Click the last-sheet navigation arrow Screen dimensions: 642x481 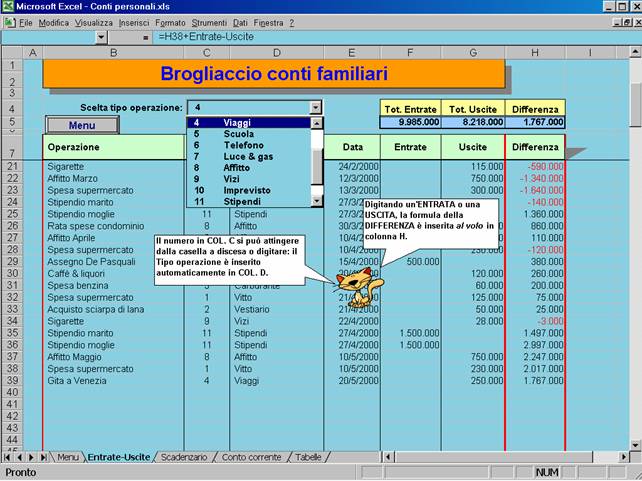pos(46,457)
